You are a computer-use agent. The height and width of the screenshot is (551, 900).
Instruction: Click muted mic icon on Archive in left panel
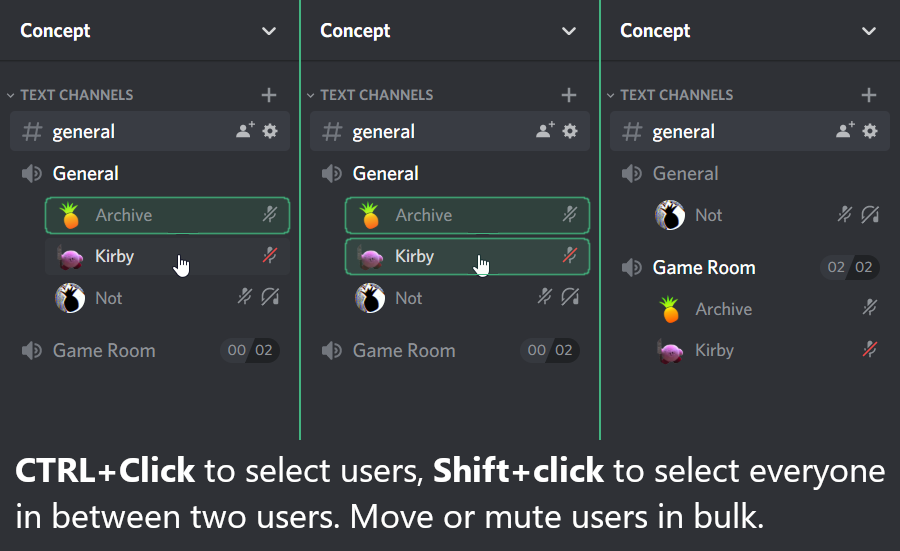click(270, 215)
